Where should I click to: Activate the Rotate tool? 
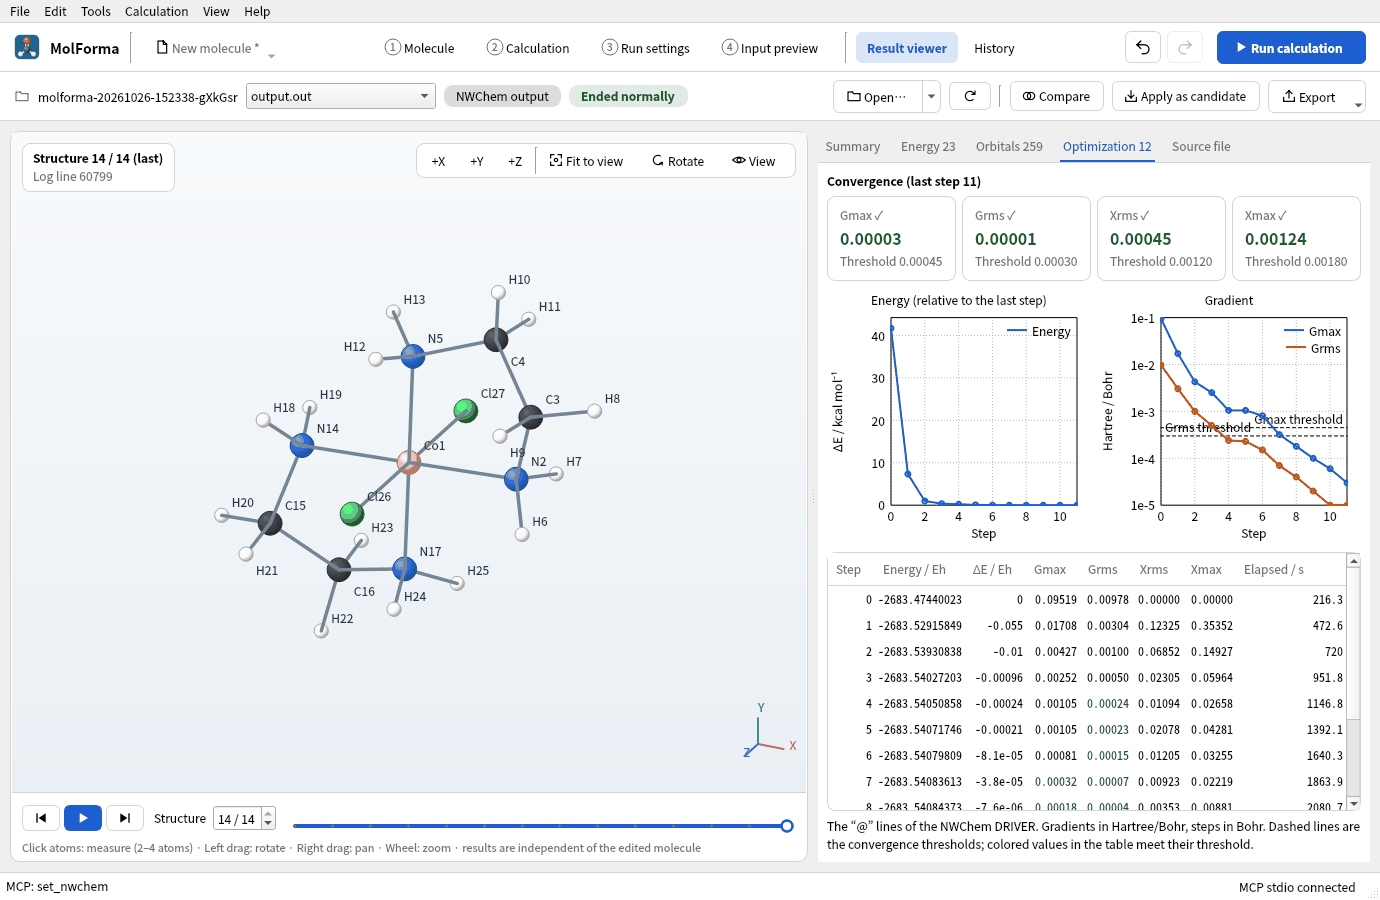[x=678, y=161]
